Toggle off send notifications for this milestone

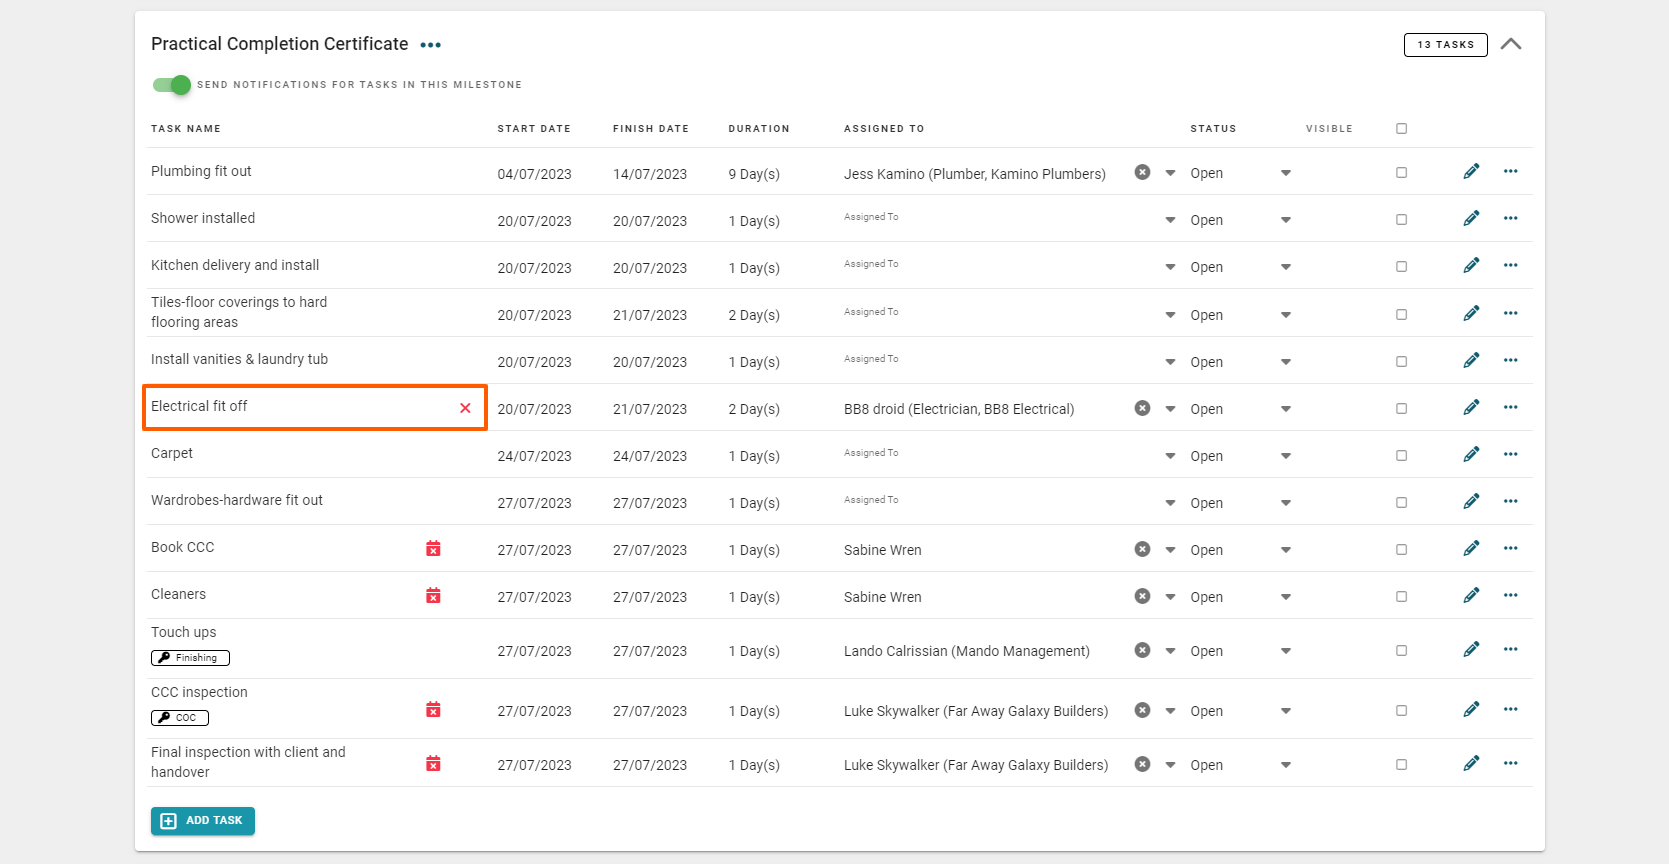click(172, 85)
